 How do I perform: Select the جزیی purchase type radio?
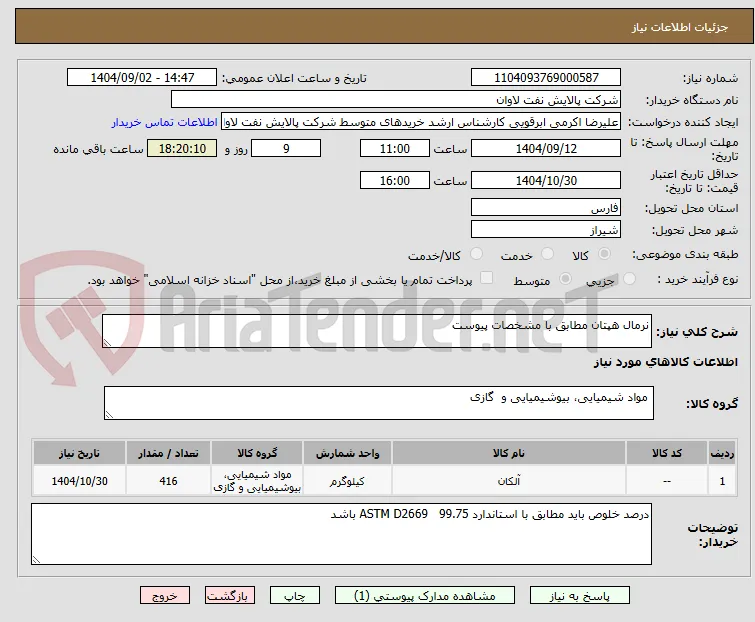(629, 279)
